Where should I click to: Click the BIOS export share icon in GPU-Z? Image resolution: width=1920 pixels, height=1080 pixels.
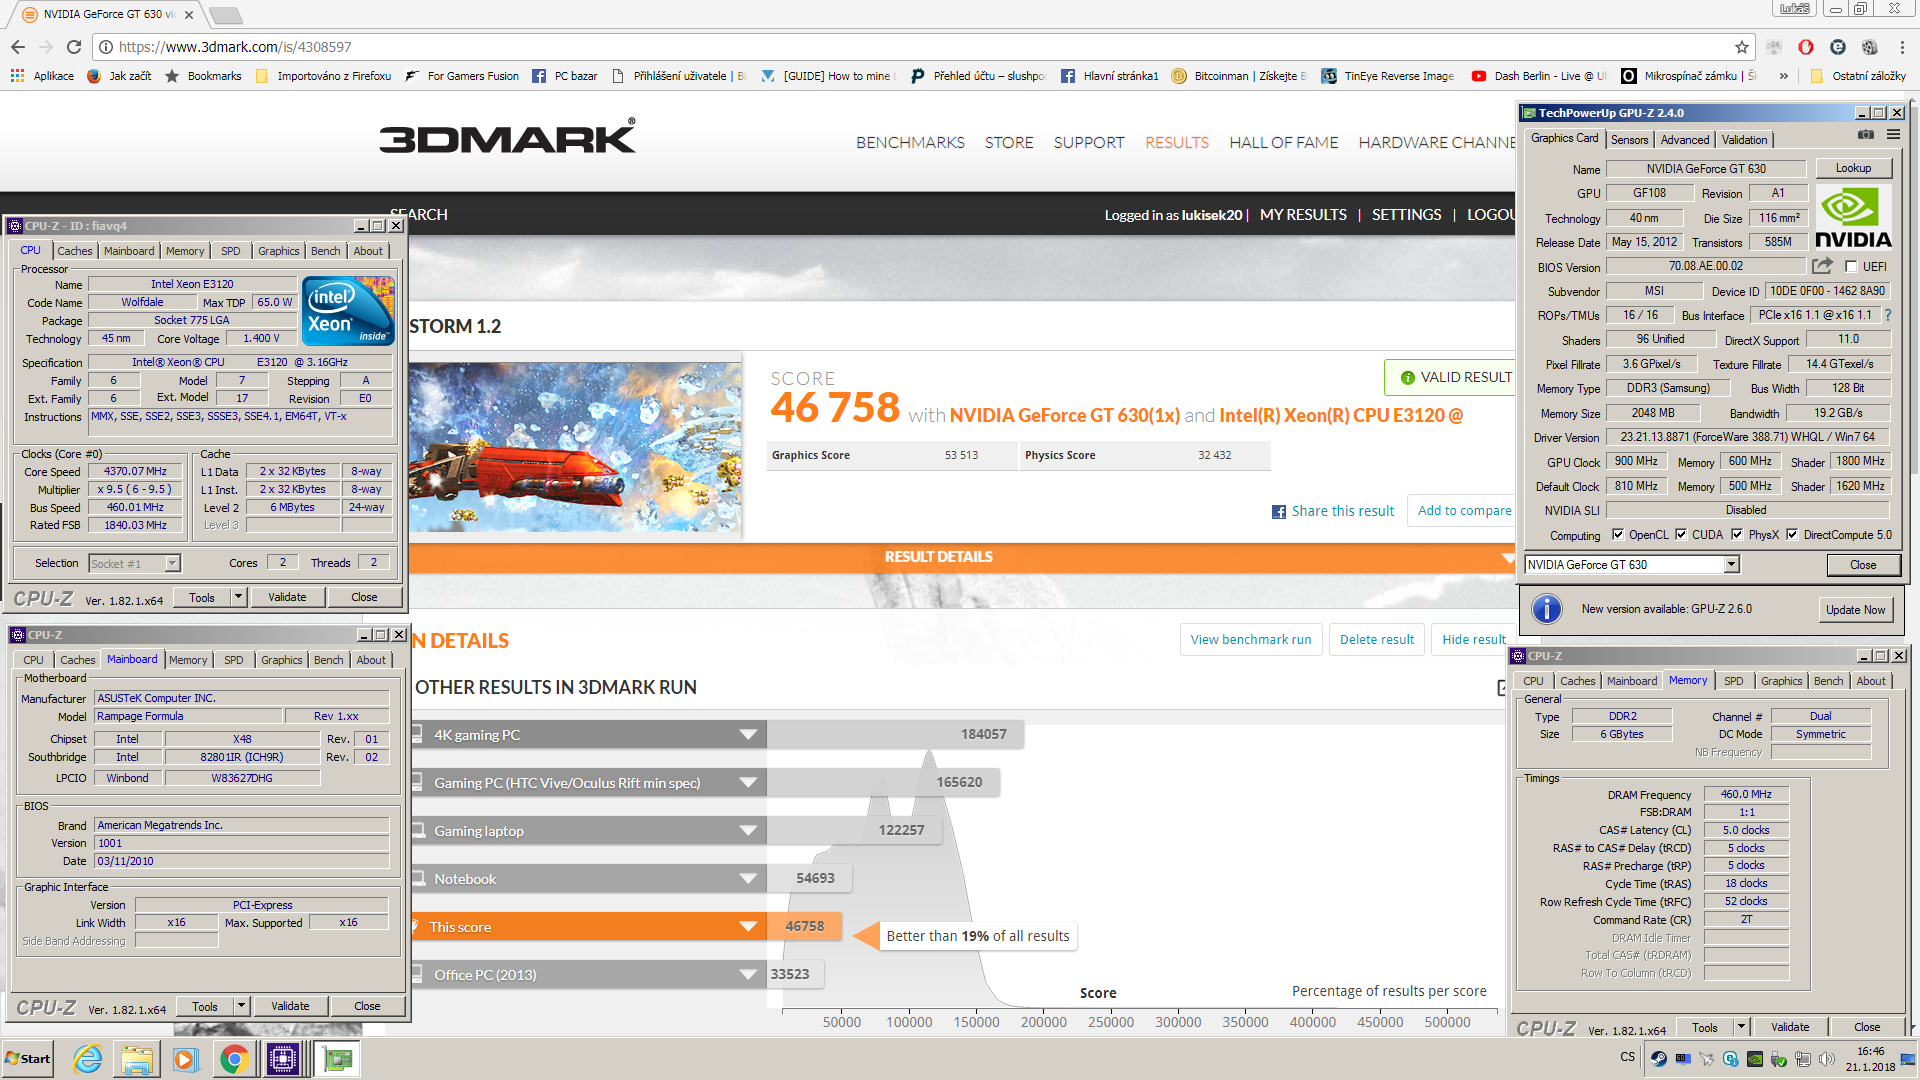click(1822, 266)
